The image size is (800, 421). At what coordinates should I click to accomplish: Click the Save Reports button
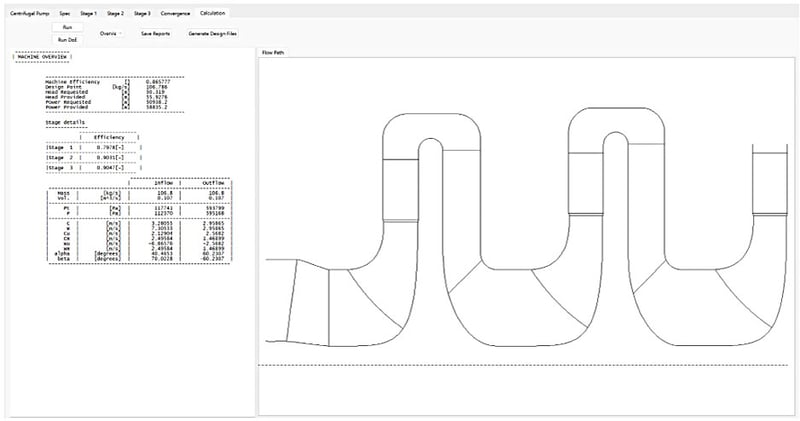(155, 33)
